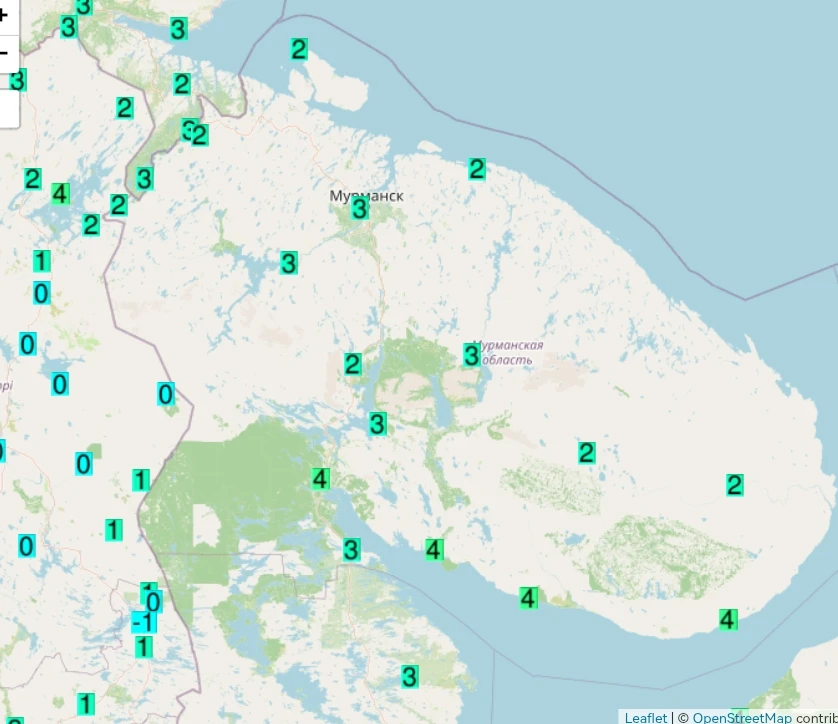Select the green 4 marker on the northwestern lake

[60, 193]
